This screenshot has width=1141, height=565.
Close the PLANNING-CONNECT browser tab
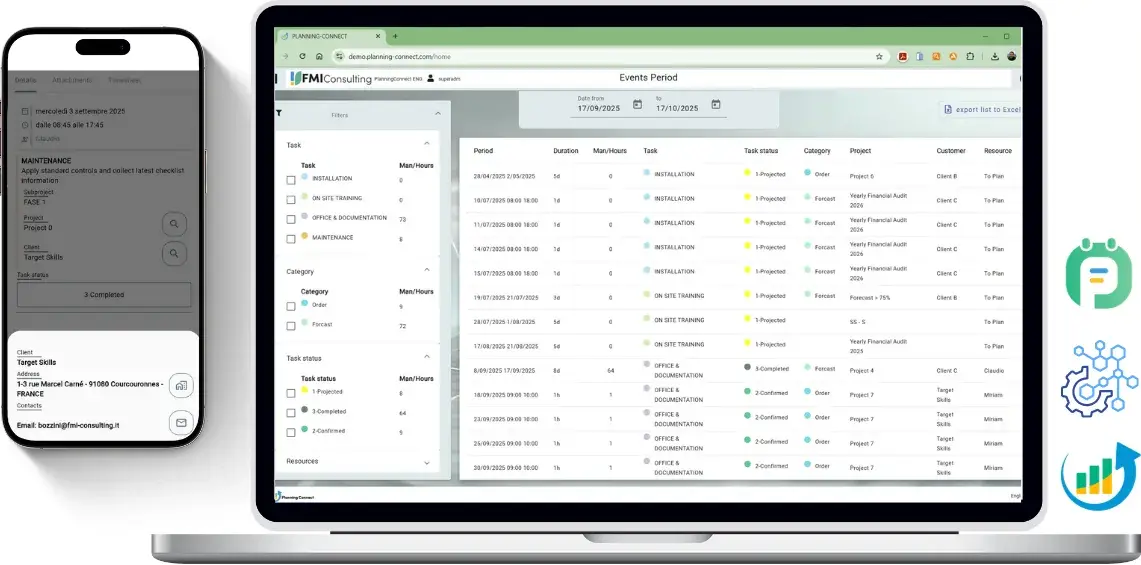click(378, 36)
